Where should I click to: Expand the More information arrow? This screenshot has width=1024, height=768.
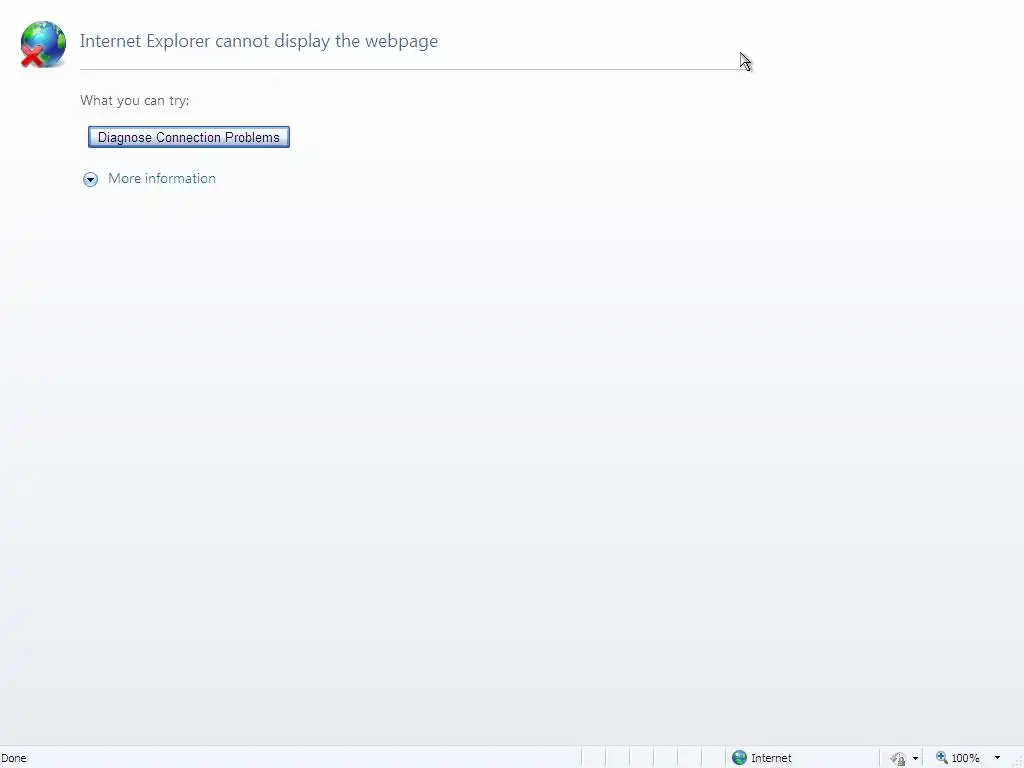pos(90,179)
